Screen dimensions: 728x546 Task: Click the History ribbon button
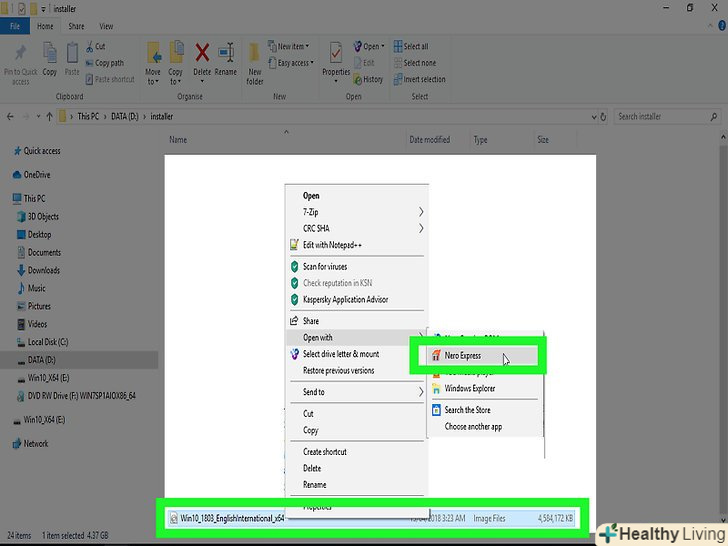[368, 79]
